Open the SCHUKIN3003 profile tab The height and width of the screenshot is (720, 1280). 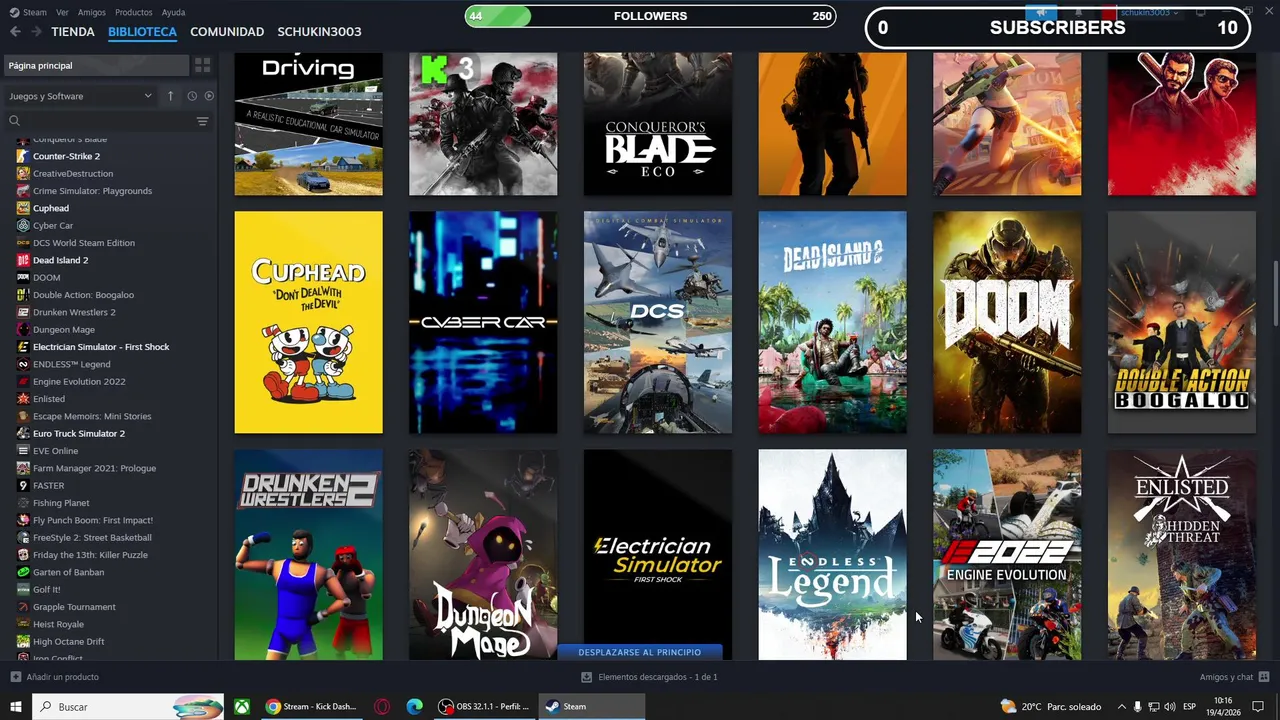point(319,32)
